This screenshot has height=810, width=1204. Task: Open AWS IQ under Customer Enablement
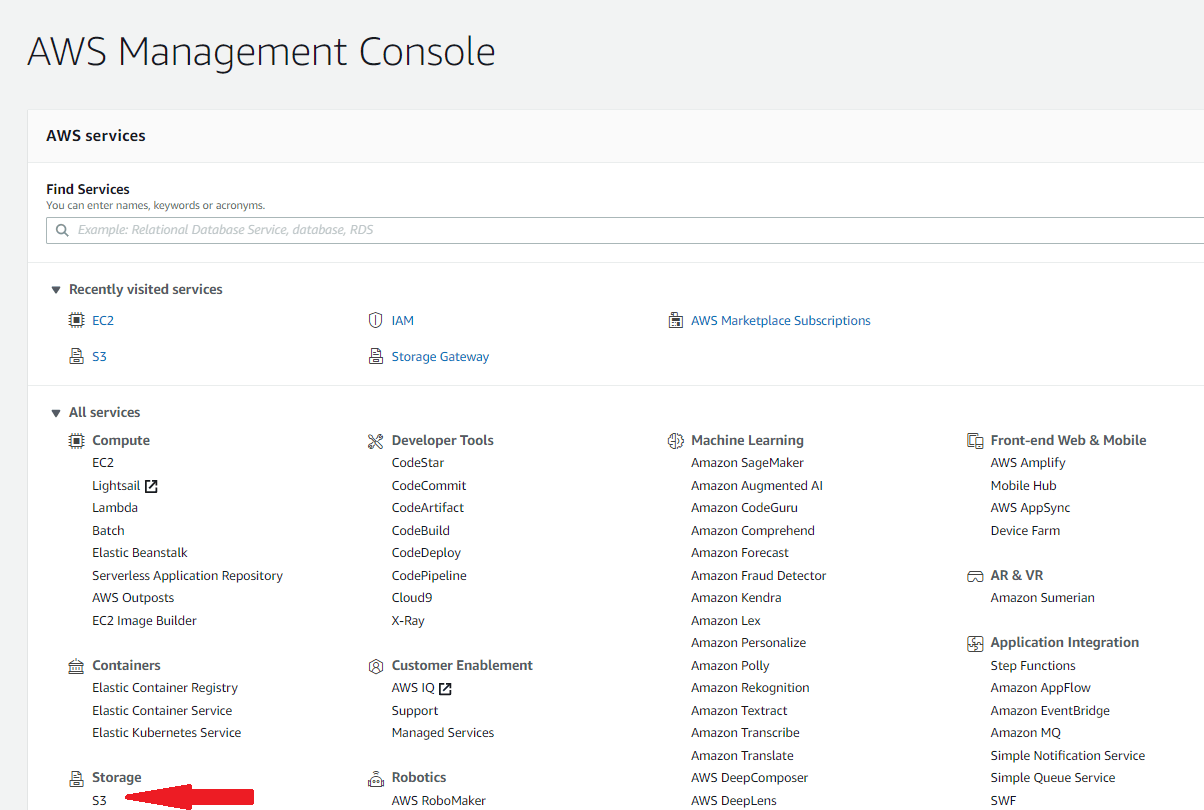[x=413, y=688]
